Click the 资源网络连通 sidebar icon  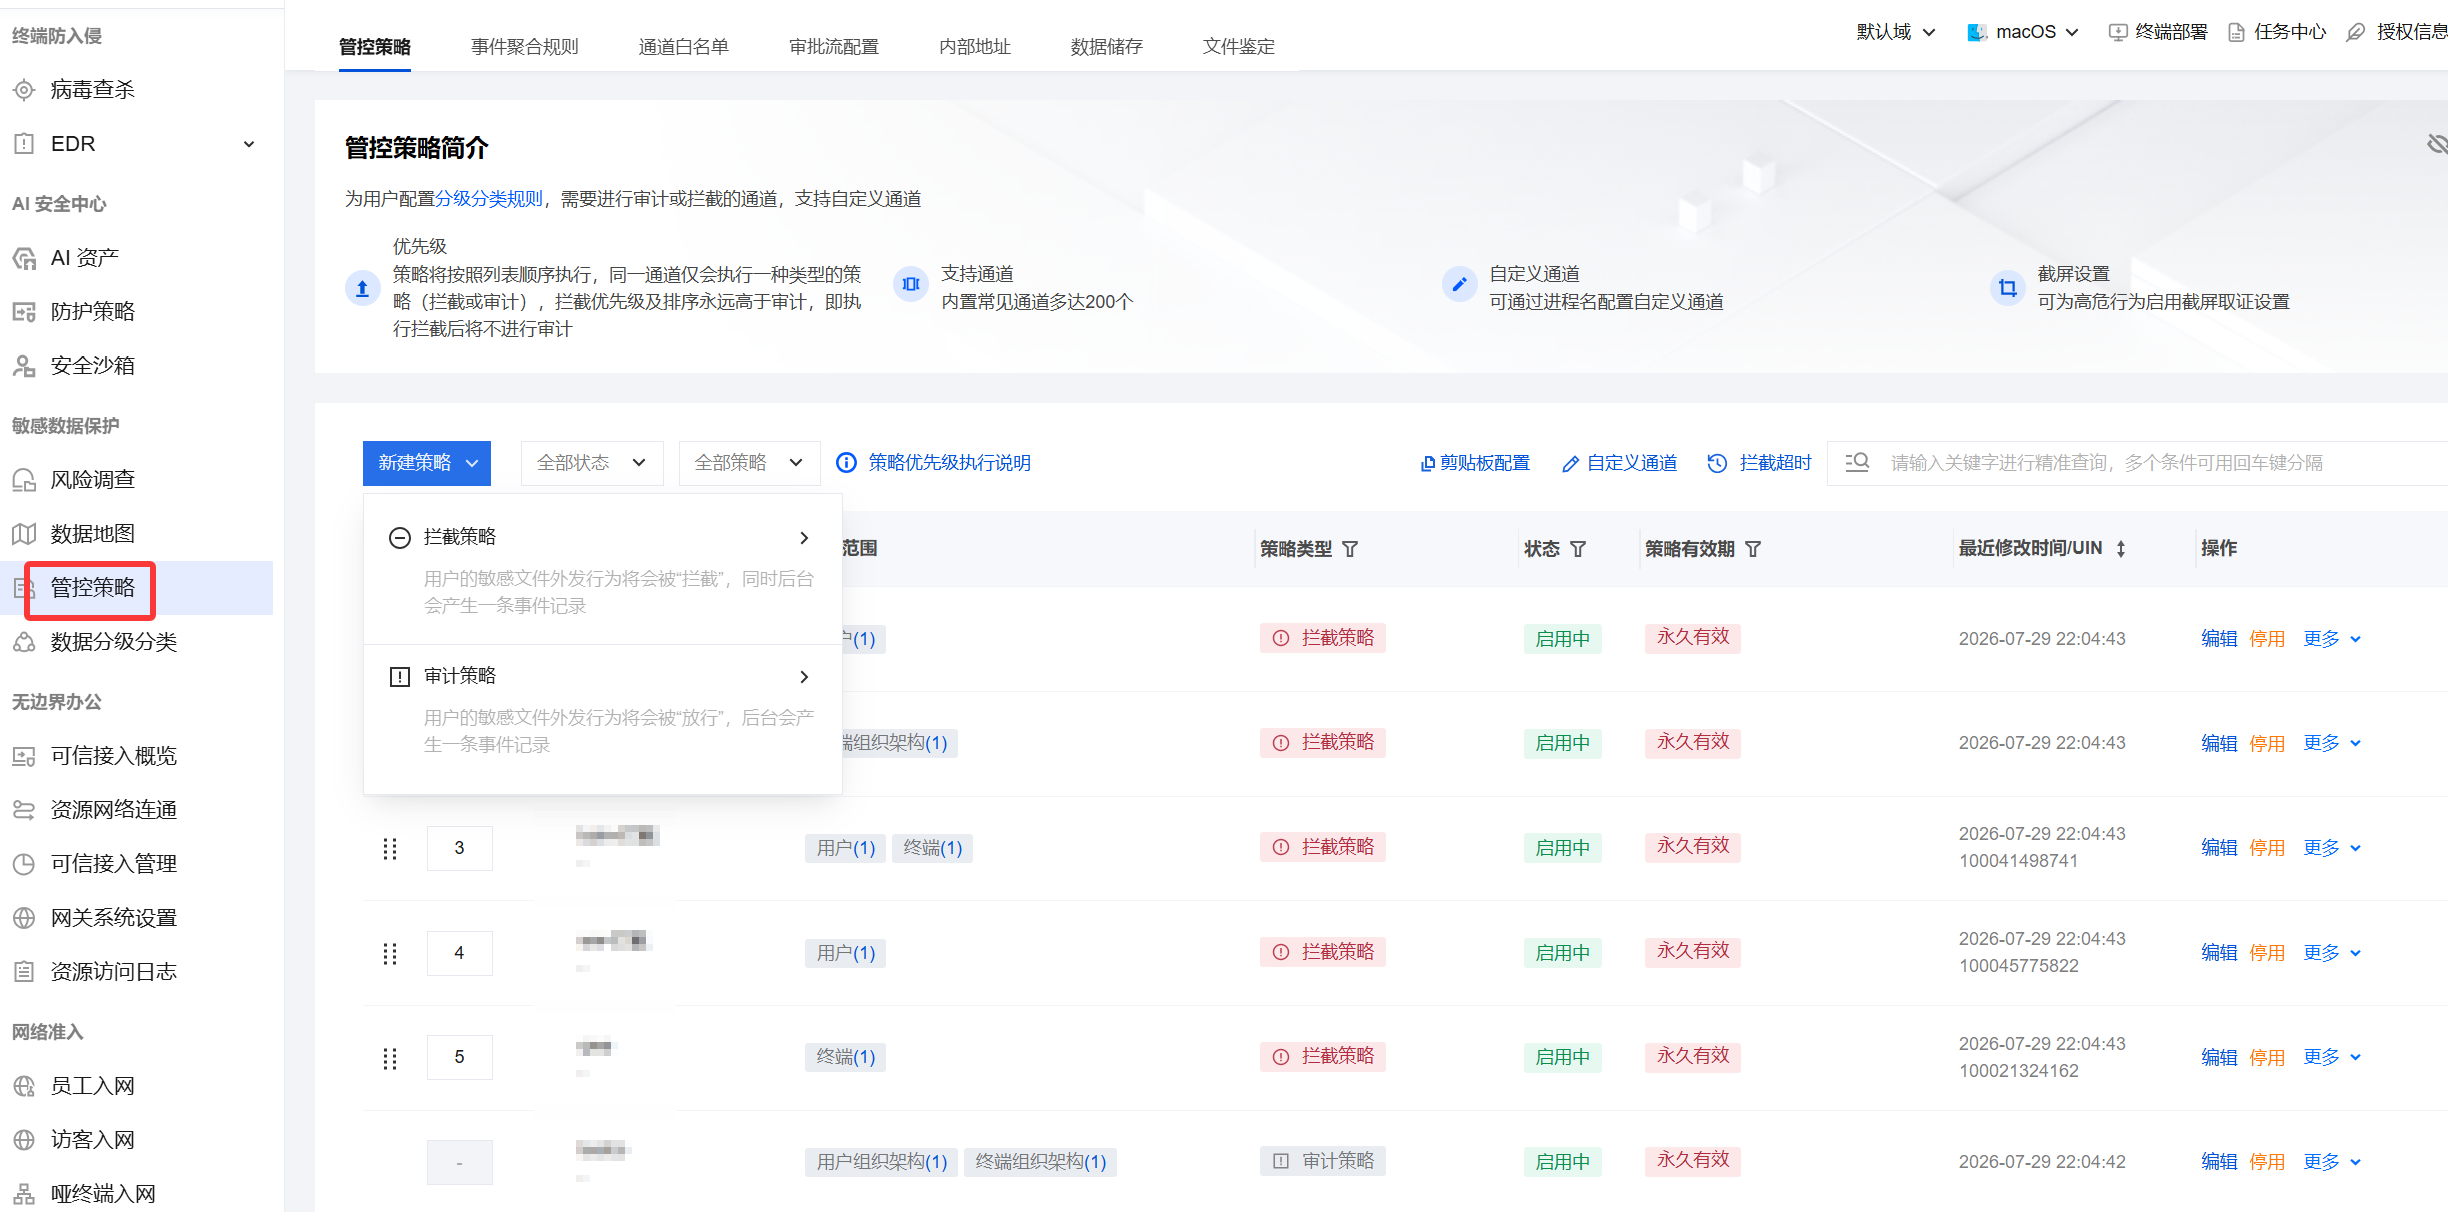(x=24, y=810)
